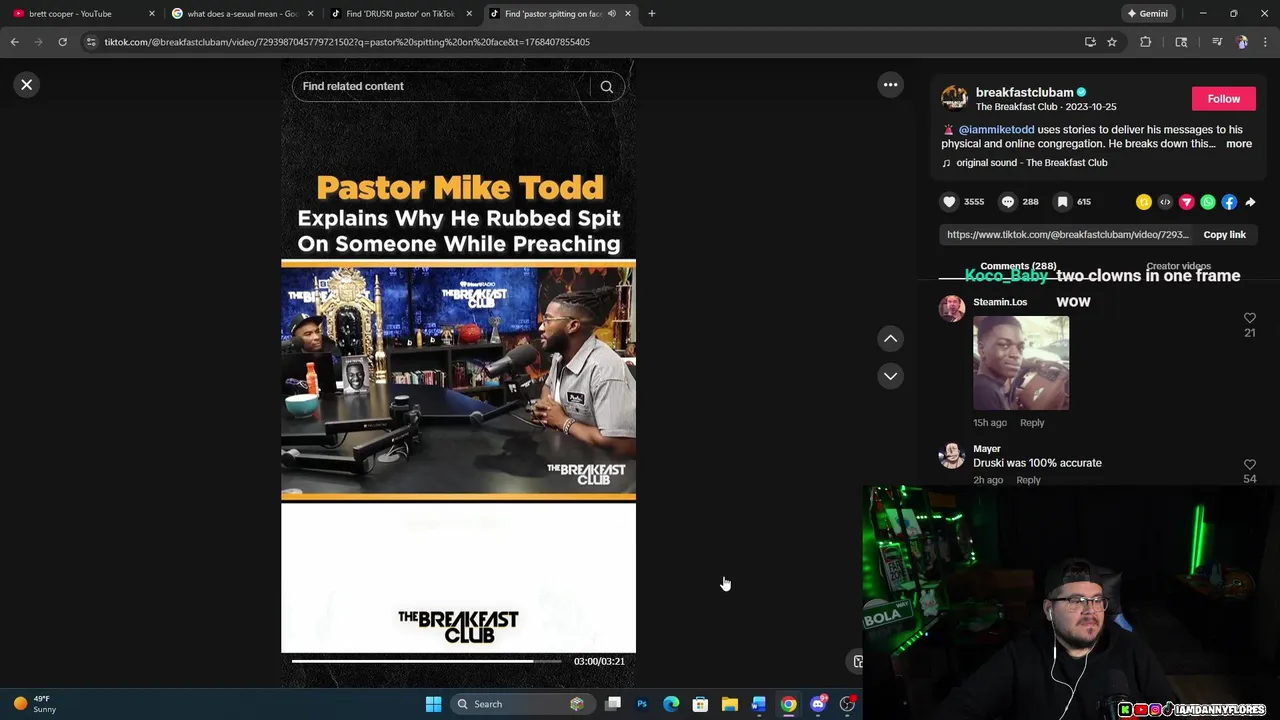Send to friends via red paper-plane icon

(x=1187, y=202)
